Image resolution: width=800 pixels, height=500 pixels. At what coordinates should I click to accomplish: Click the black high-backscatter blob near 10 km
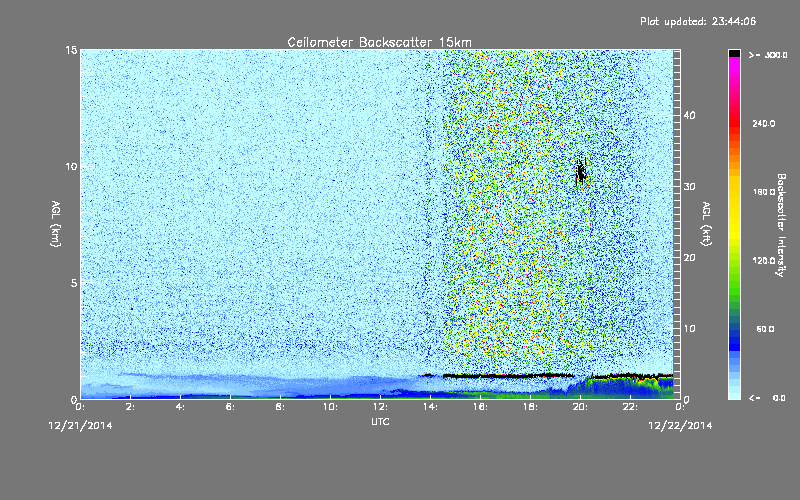click(581, 172)
